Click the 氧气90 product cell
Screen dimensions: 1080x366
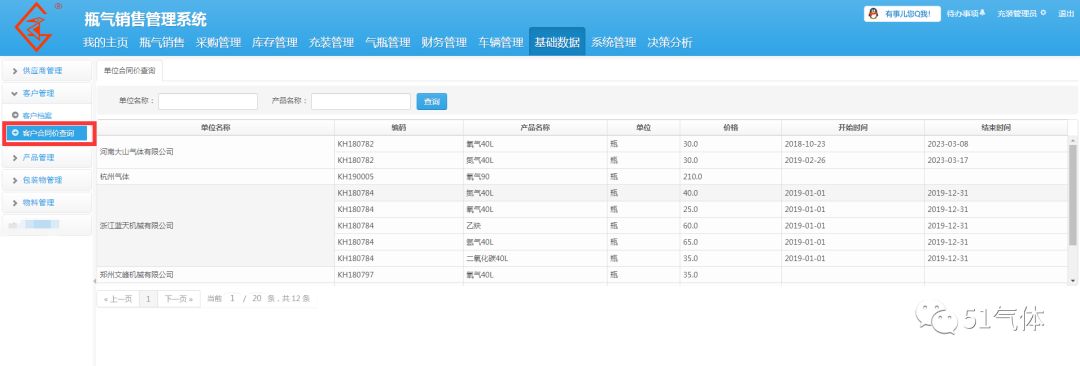click(535, 176)
